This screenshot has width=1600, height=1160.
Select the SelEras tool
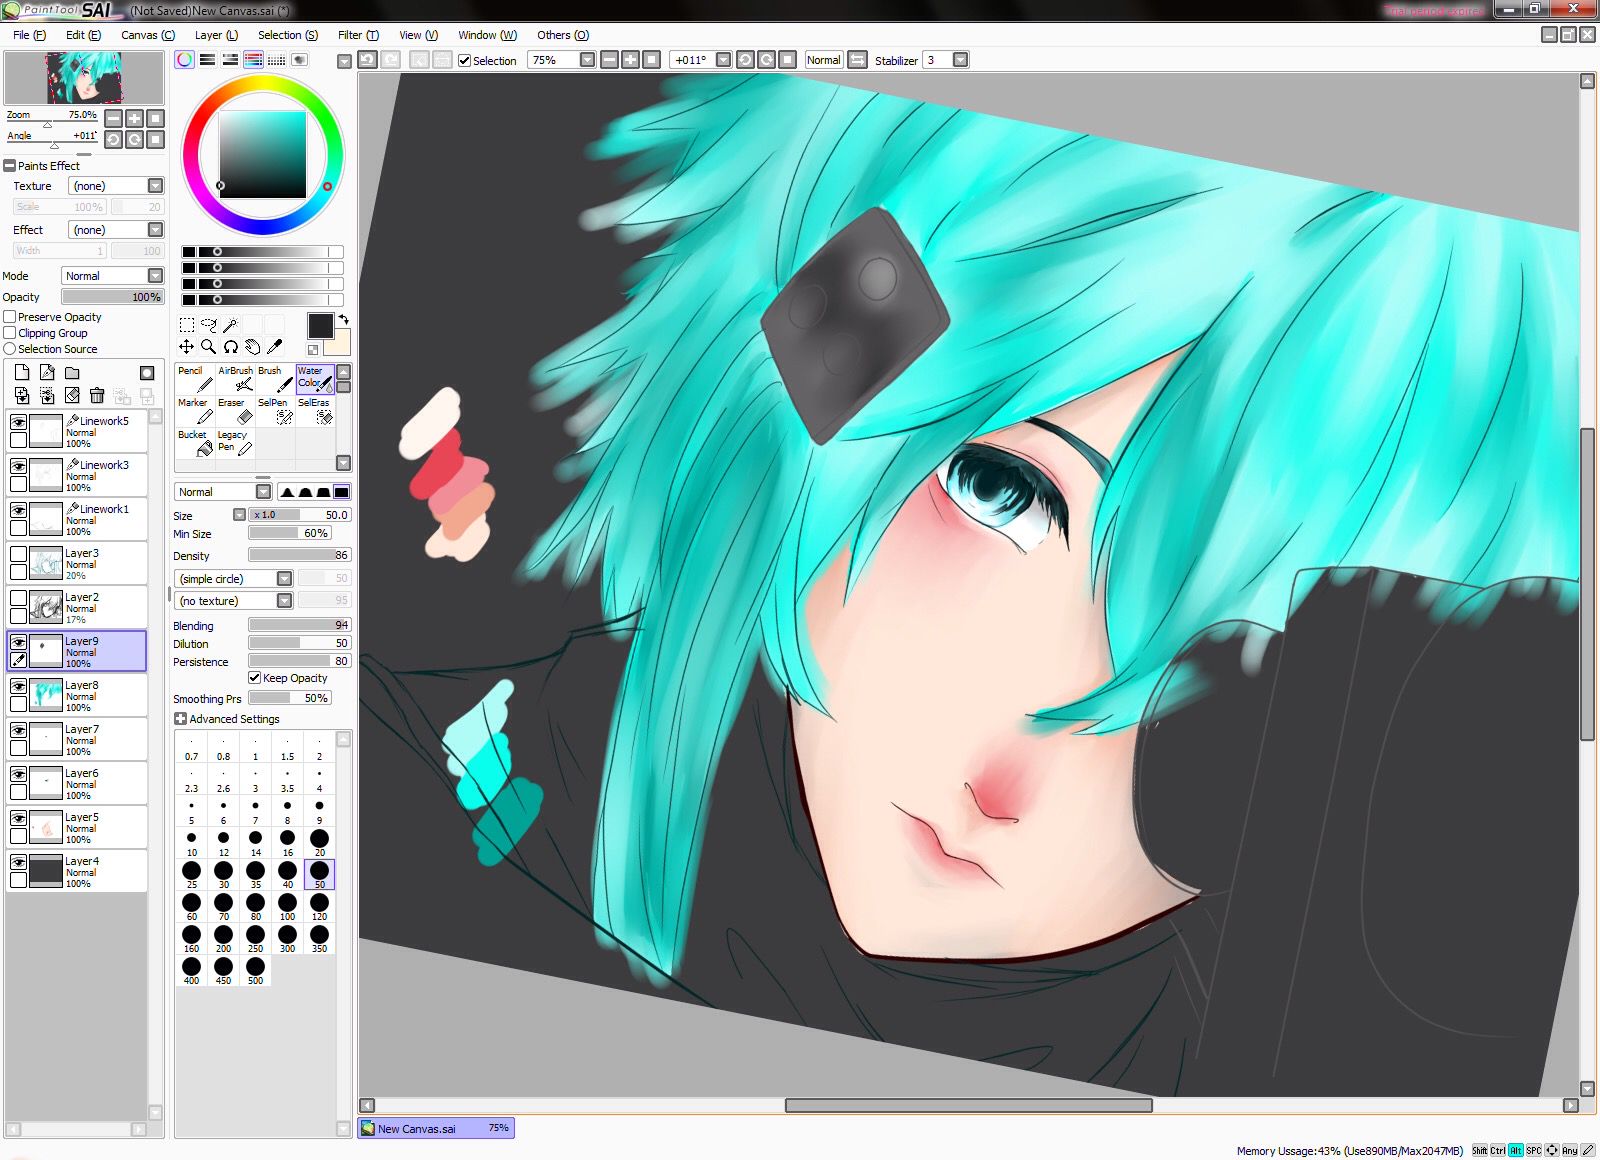[x=315, y=411]
